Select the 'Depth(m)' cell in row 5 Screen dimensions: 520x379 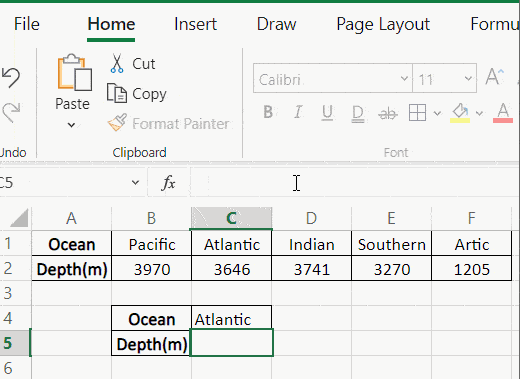pos(152,343)
